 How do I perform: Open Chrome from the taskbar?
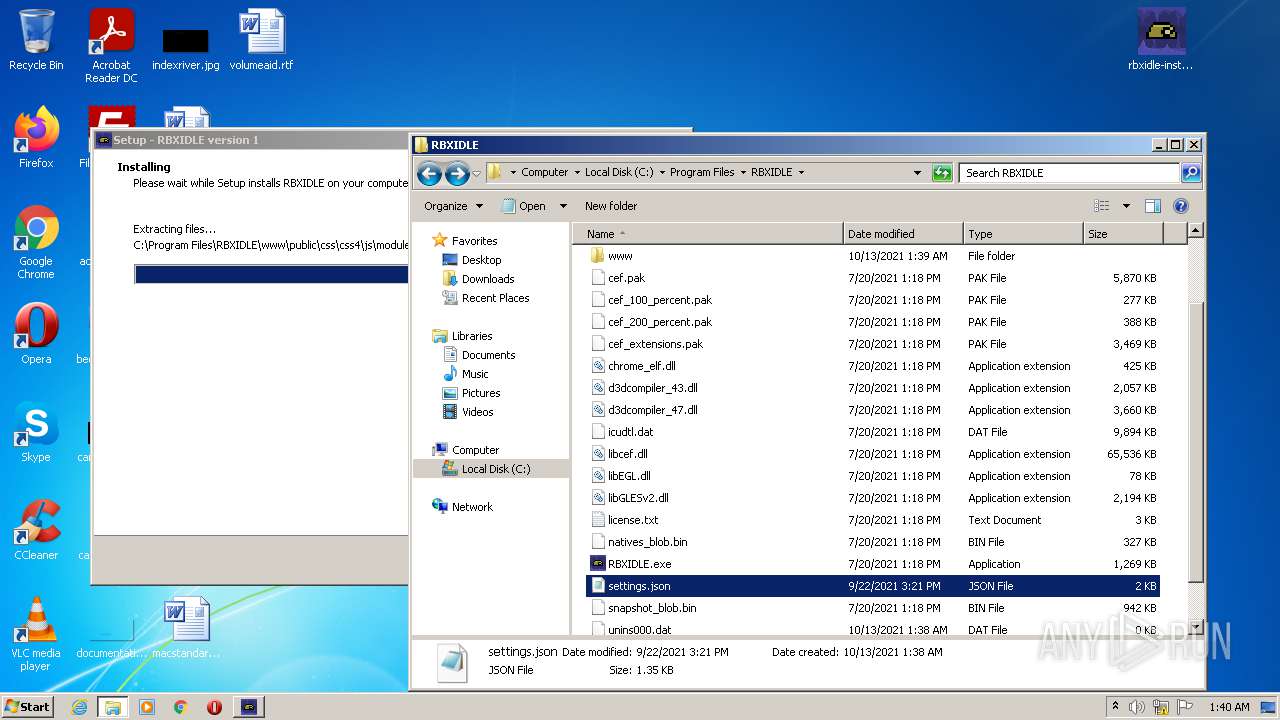180,707
